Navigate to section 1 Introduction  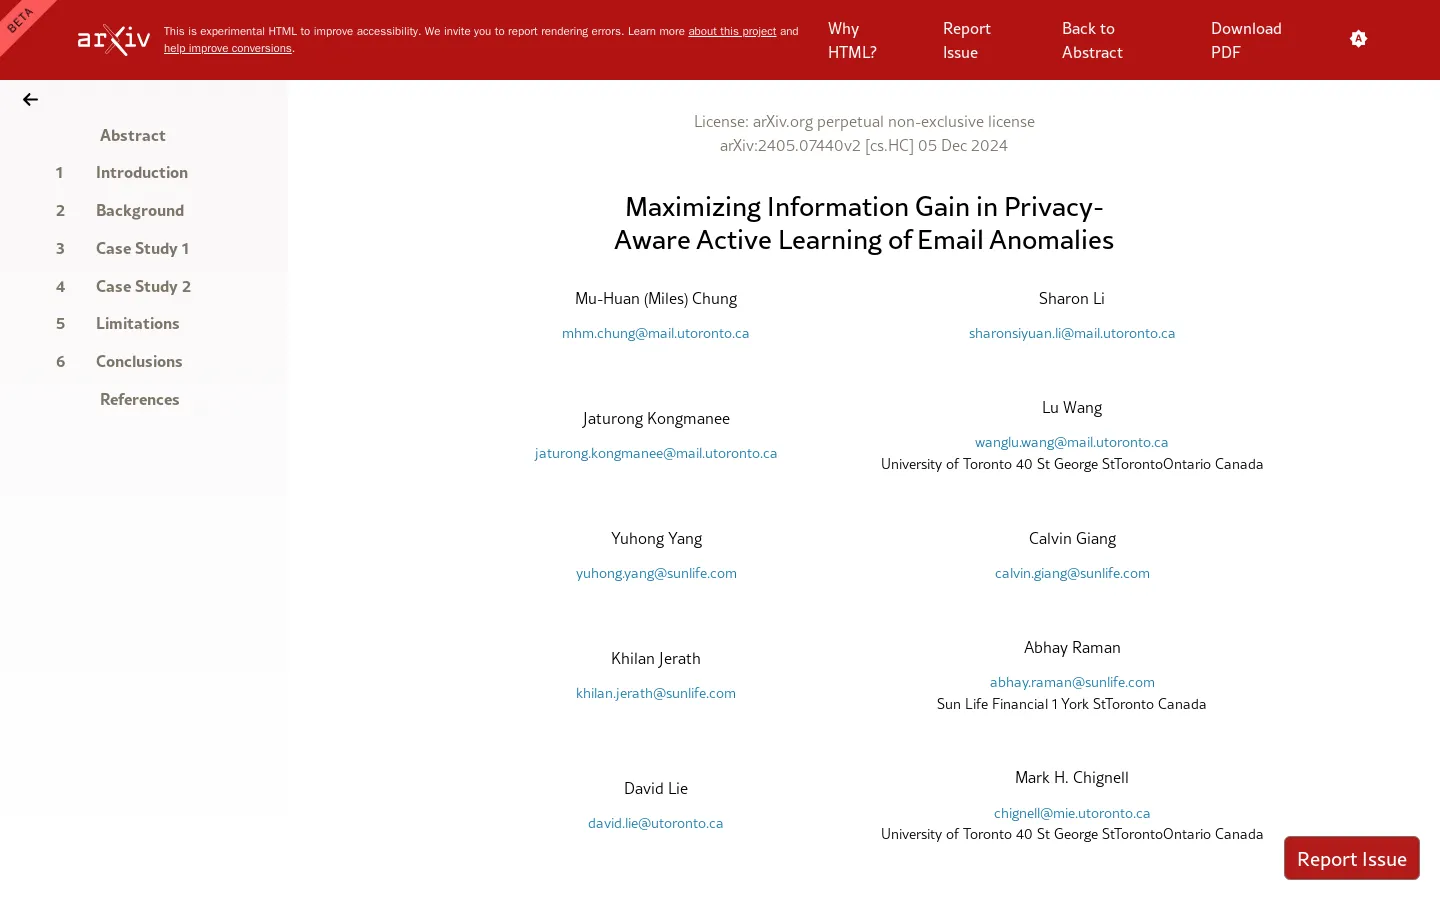pyautogui.click(x=142, y=172)
